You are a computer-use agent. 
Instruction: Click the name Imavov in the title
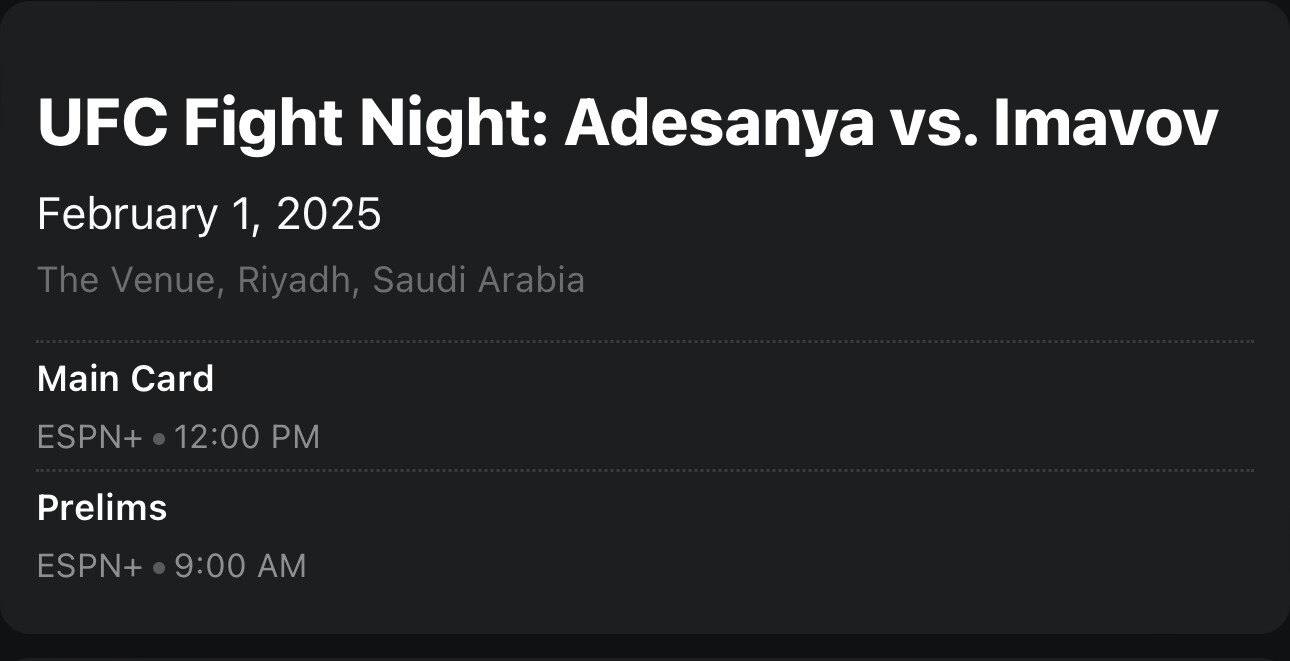click(1105, 124)
